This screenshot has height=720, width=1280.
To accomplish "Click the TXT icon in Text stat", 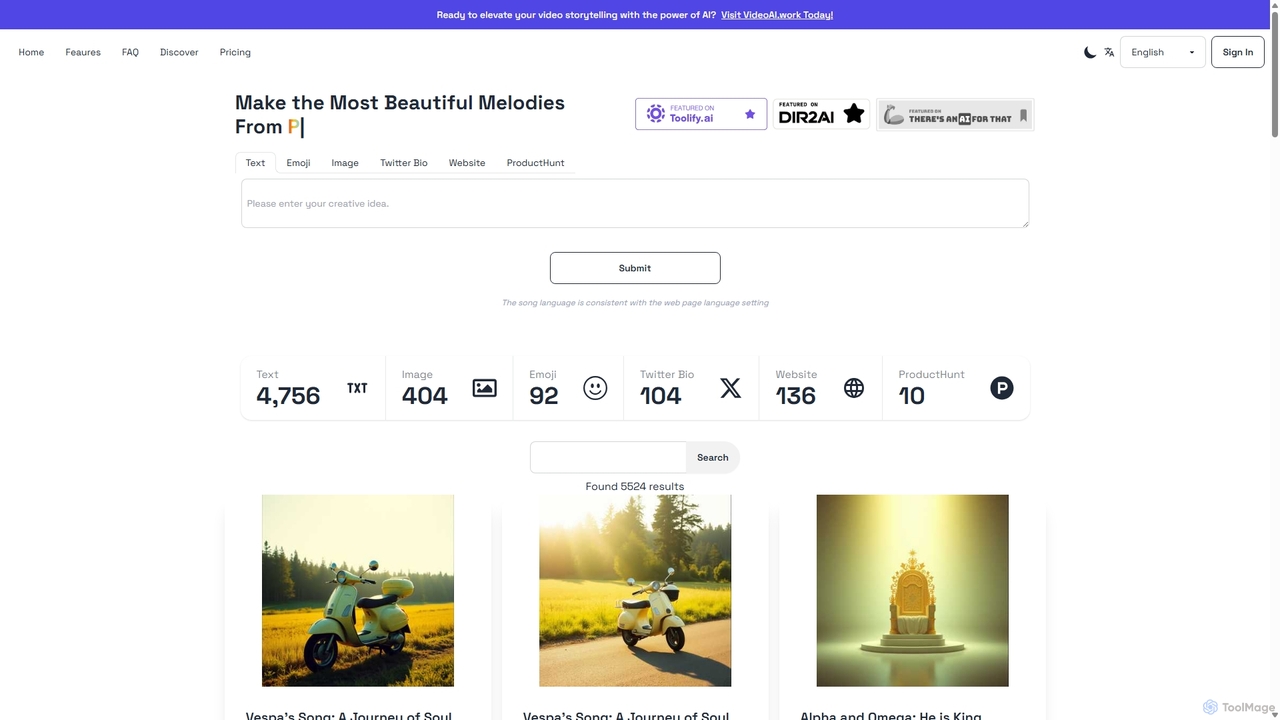I will 357,388.
